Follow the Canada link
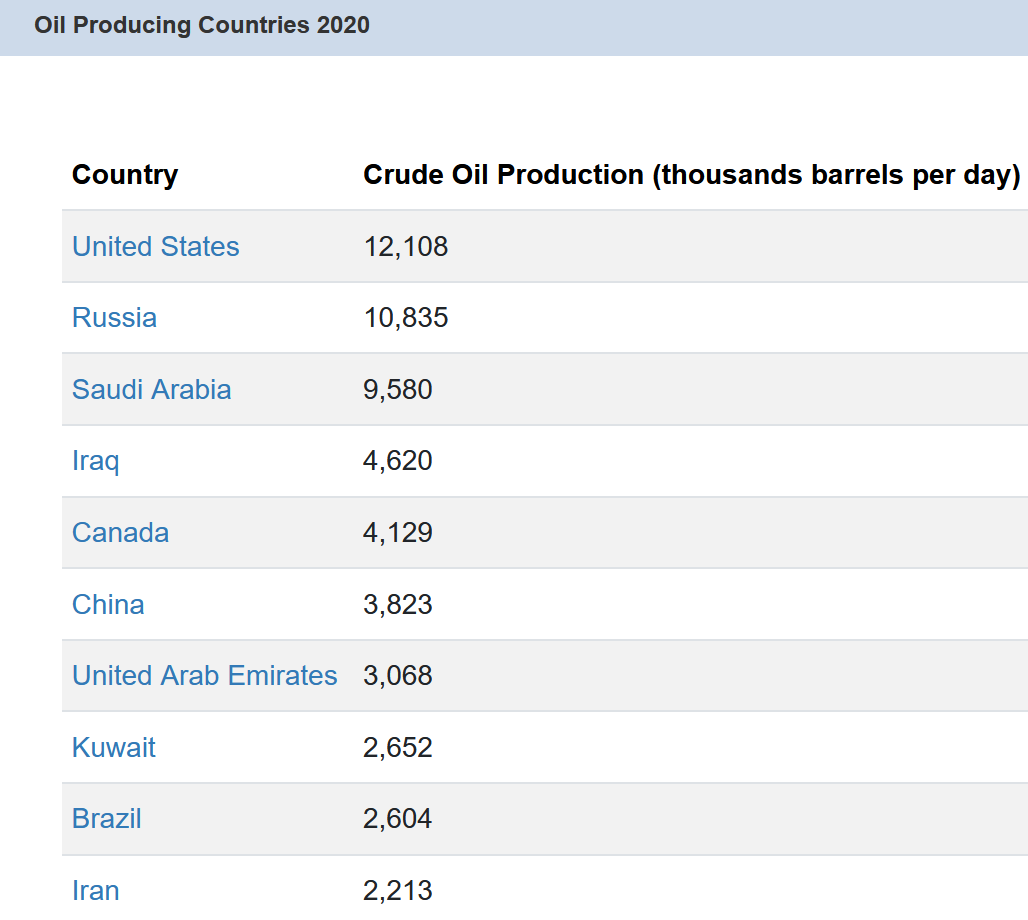Viewport: 1028px width, 920px height. tap(121, 532)
